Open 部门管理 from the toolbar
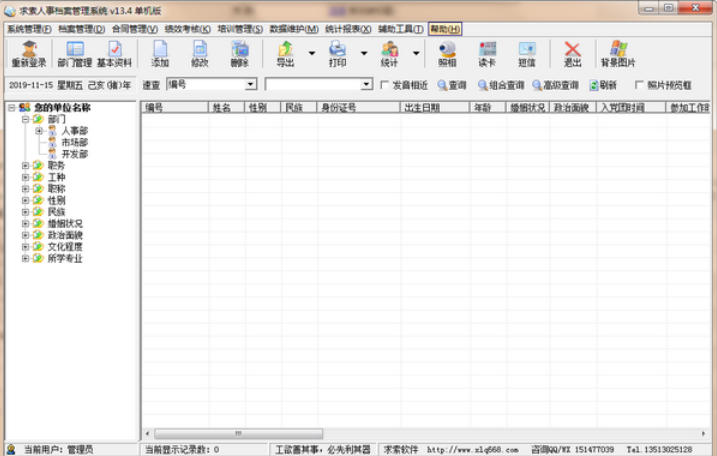Screen dimensions: 717x456 [x=74, y=54]
